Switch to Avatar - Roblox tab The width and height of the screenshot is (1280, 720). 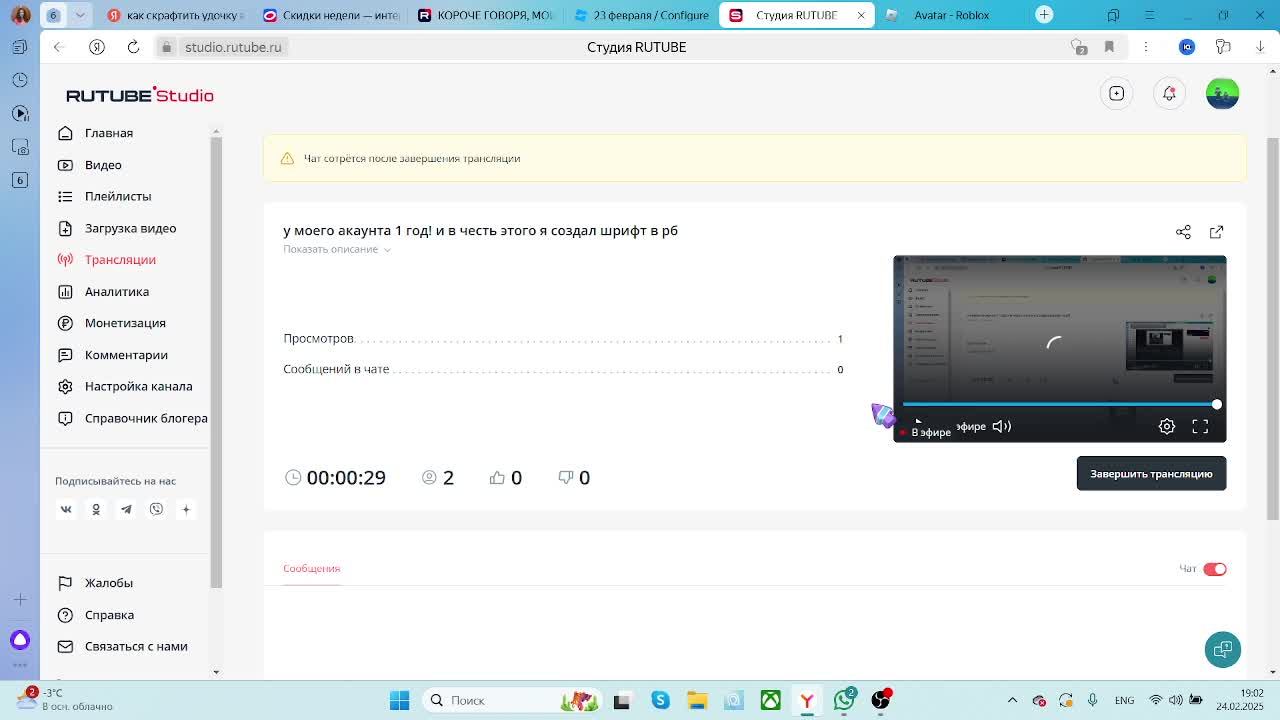tap(951, 15)
